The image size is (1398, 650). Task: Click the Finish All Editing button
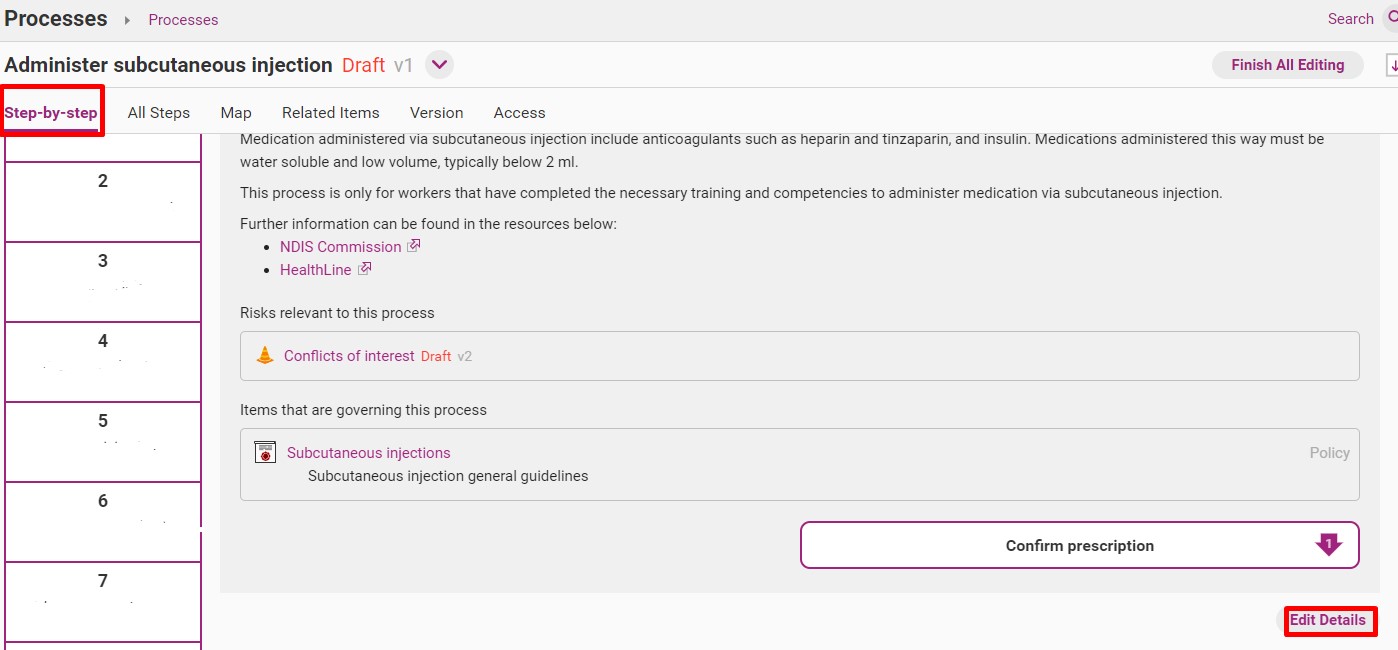1288,65
